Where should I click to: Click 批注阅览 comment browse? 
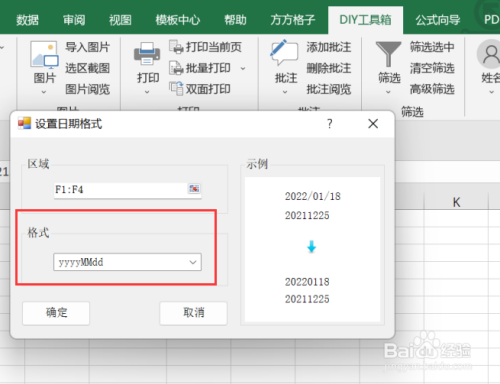[x=329, y=89]
